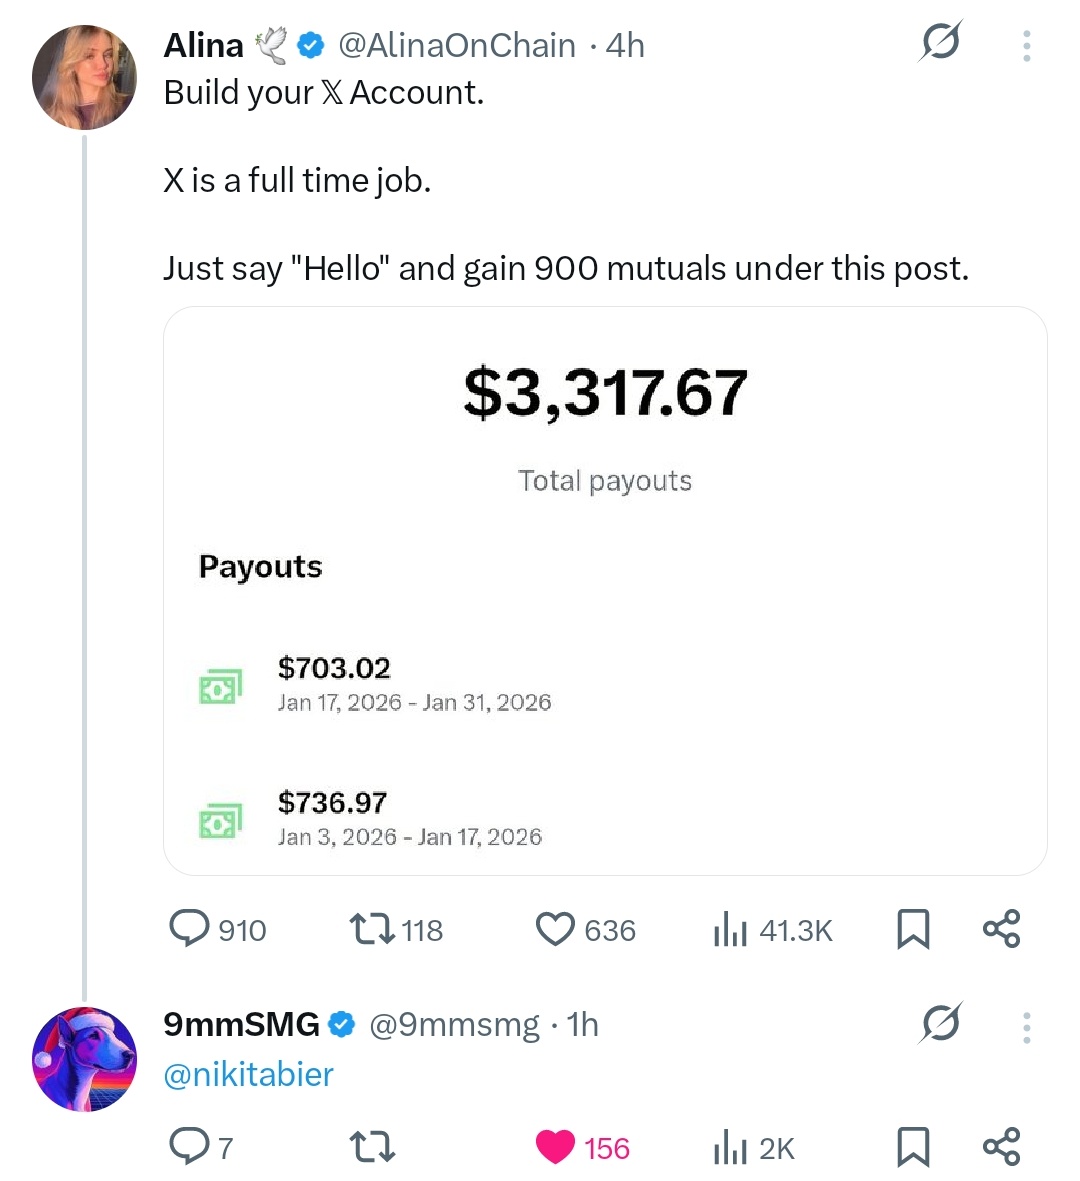This screenshot has height=1181, width=1080.
Task: Open more options menu on 9mmSMG's reply
Action: coord(1026,1027)
